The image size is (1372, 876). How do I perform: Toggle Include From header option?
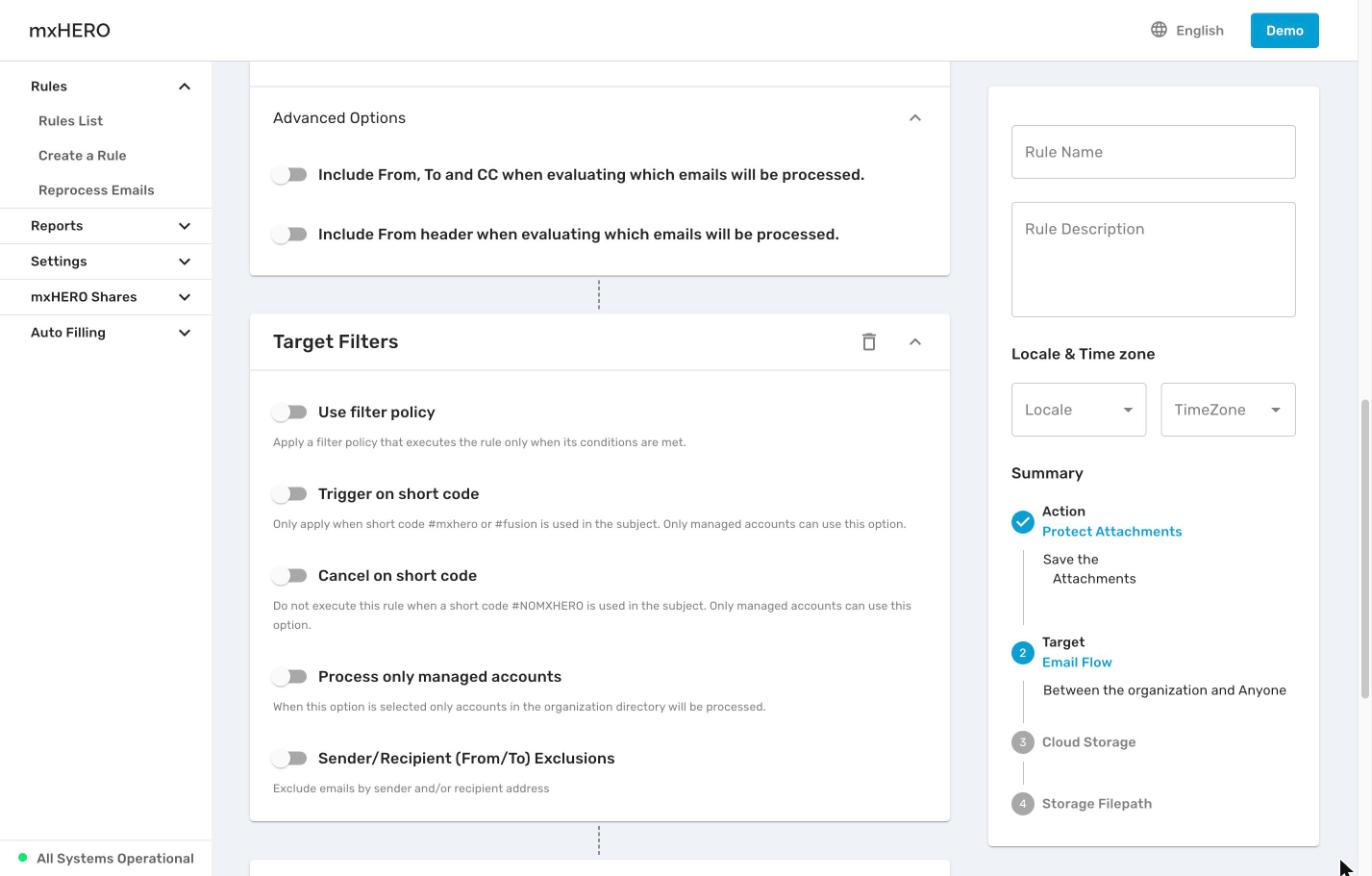[290, 234]
